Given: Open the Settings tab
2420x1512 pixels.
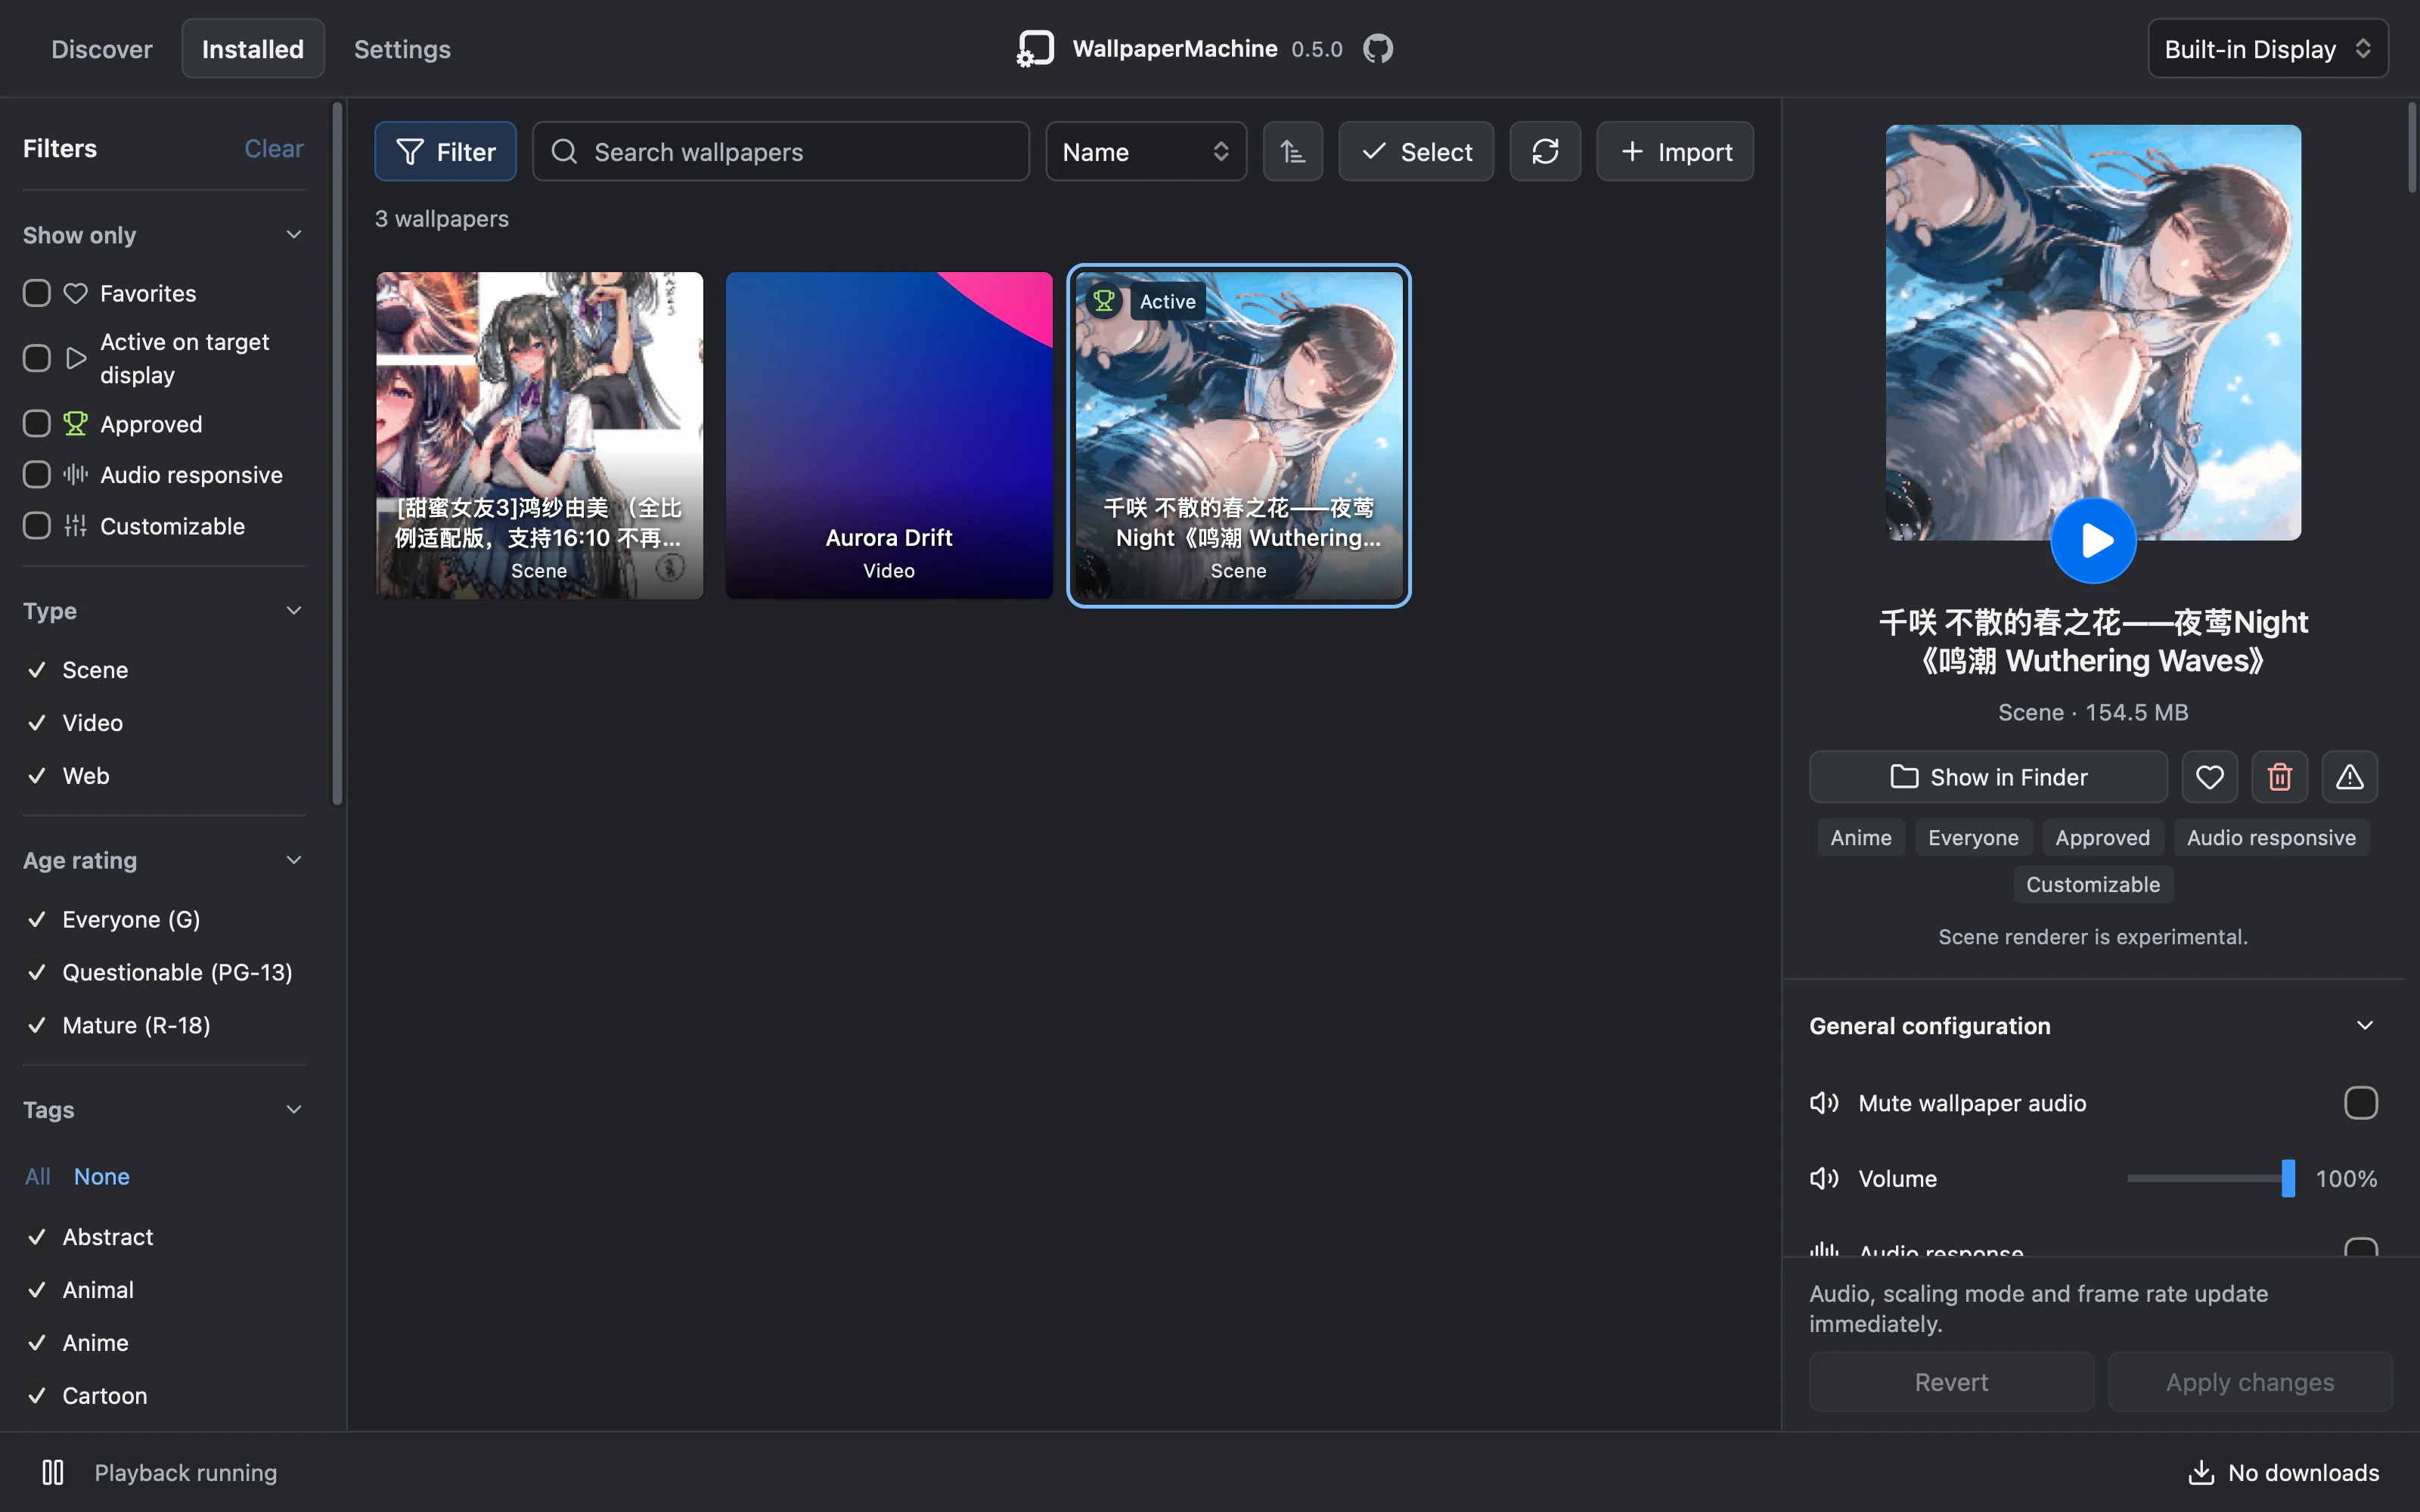Looking at the screenshot, I should coord(402,48).
